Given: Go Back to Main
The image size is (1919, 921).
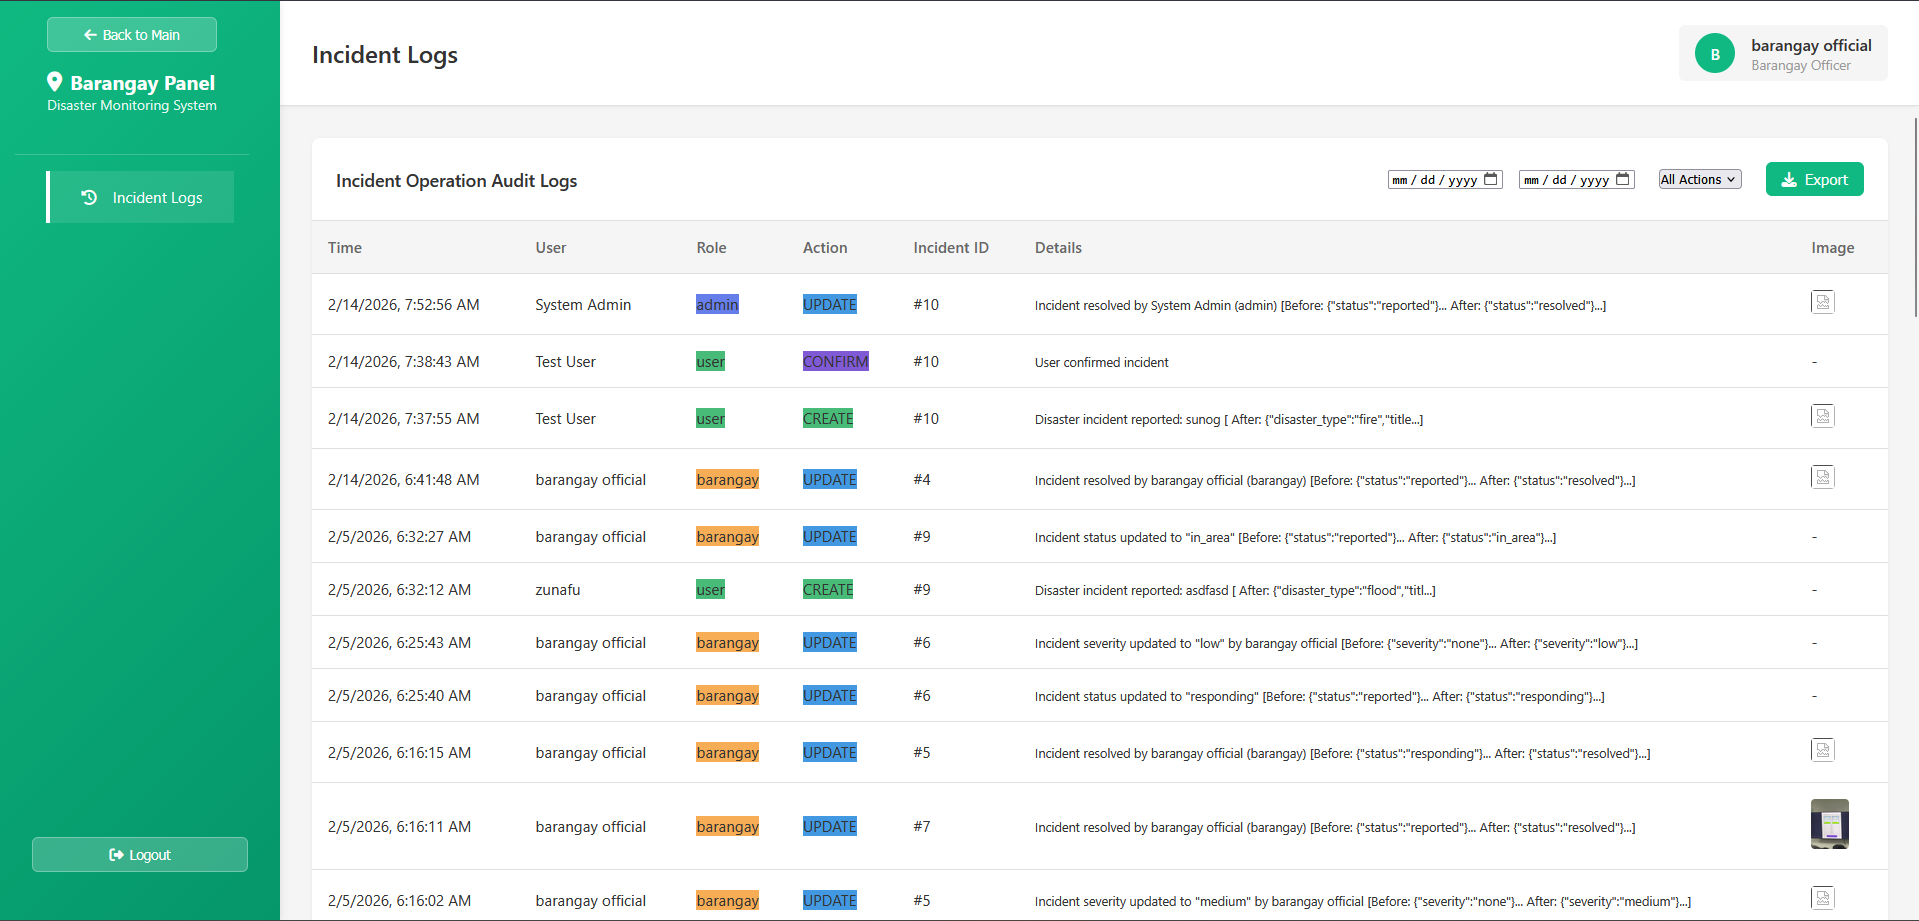Looking at the screenshot, I should (x=132, y=35).
